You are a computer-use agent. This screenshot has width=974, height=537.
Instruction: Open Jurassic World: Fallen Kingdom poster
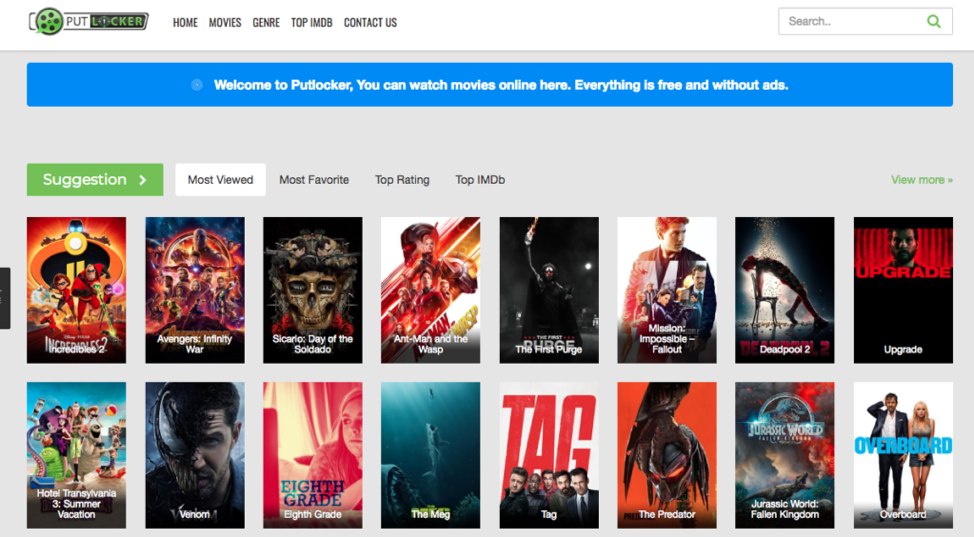coord(785,455)
